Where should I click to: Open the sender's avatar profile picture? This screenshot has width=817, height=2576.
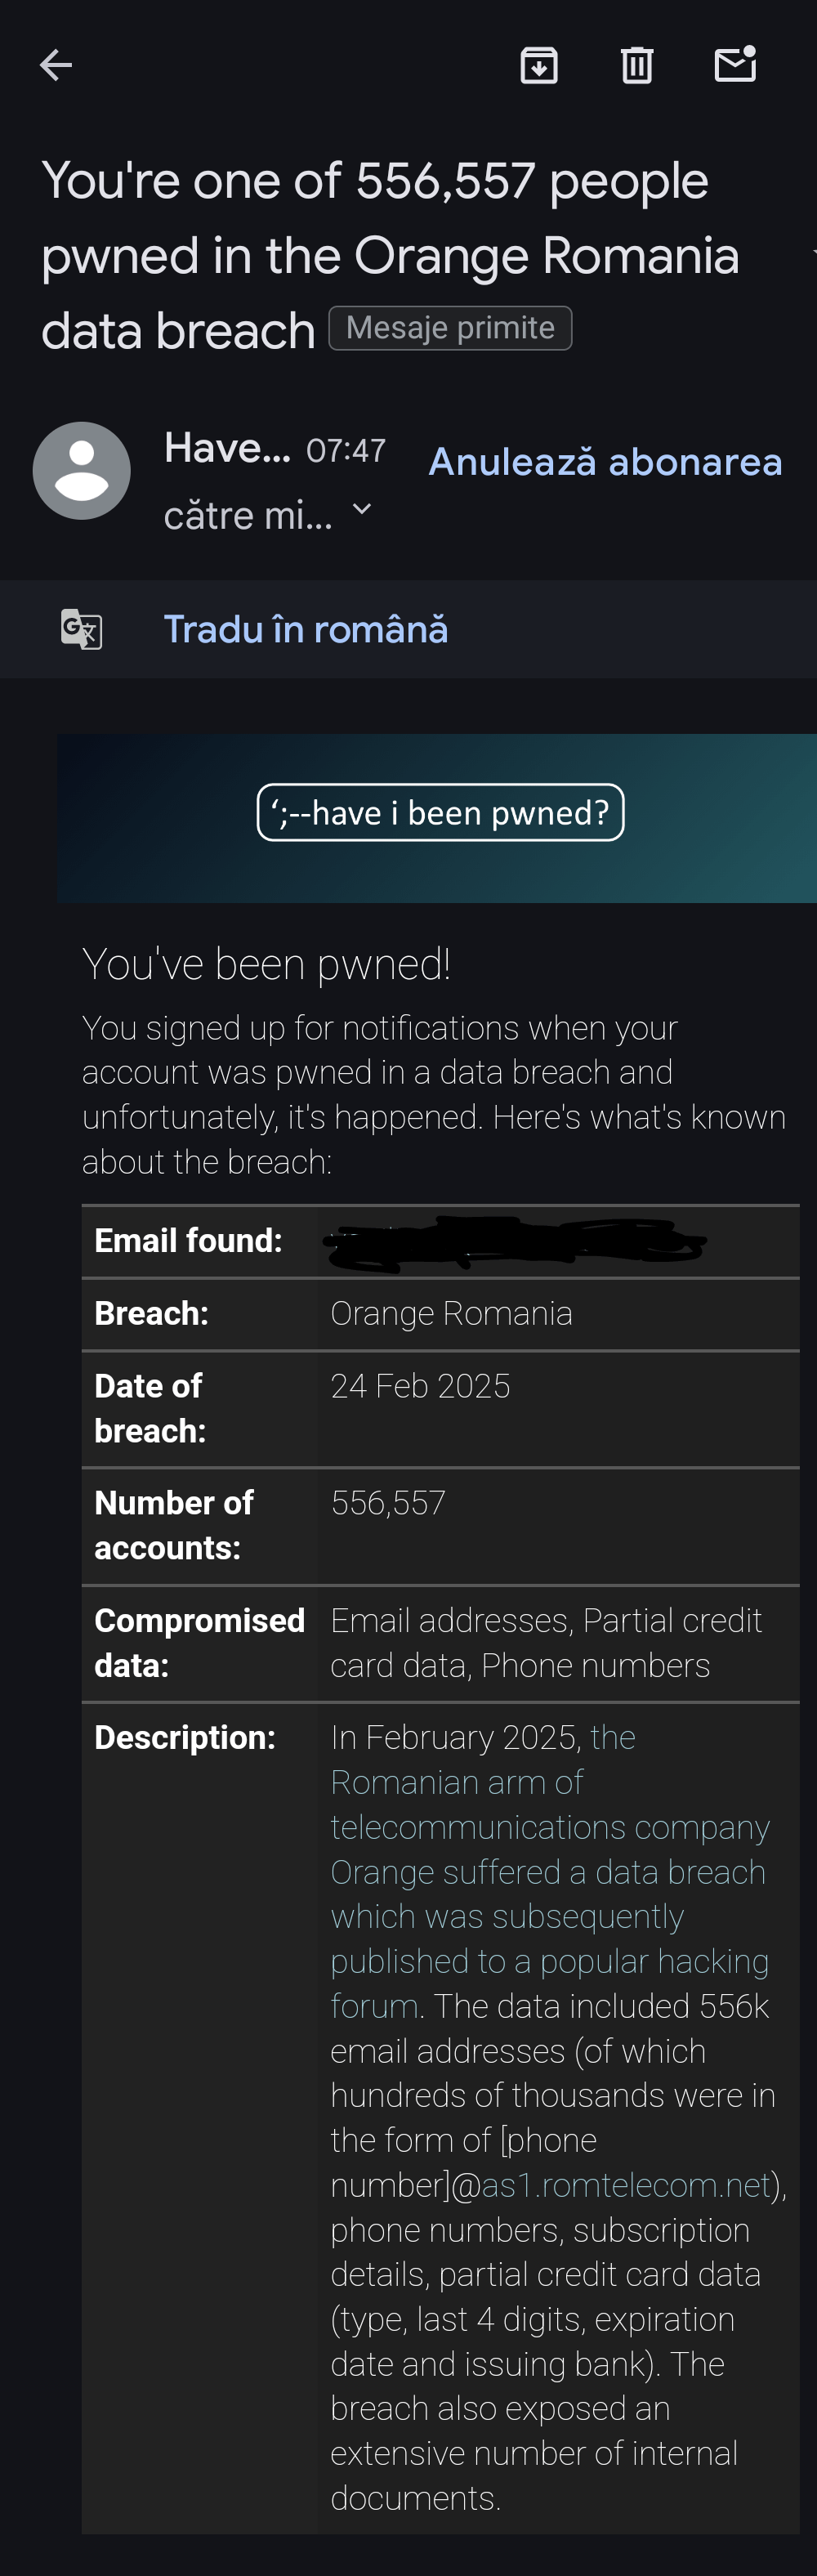click(x=82, y=471)
